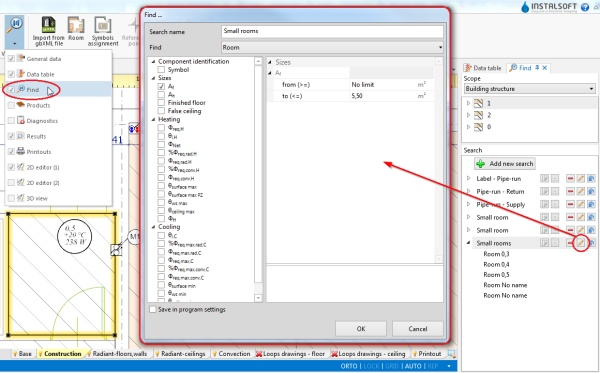Check the Symbol checkbox
600x373 pixels.
161,70
